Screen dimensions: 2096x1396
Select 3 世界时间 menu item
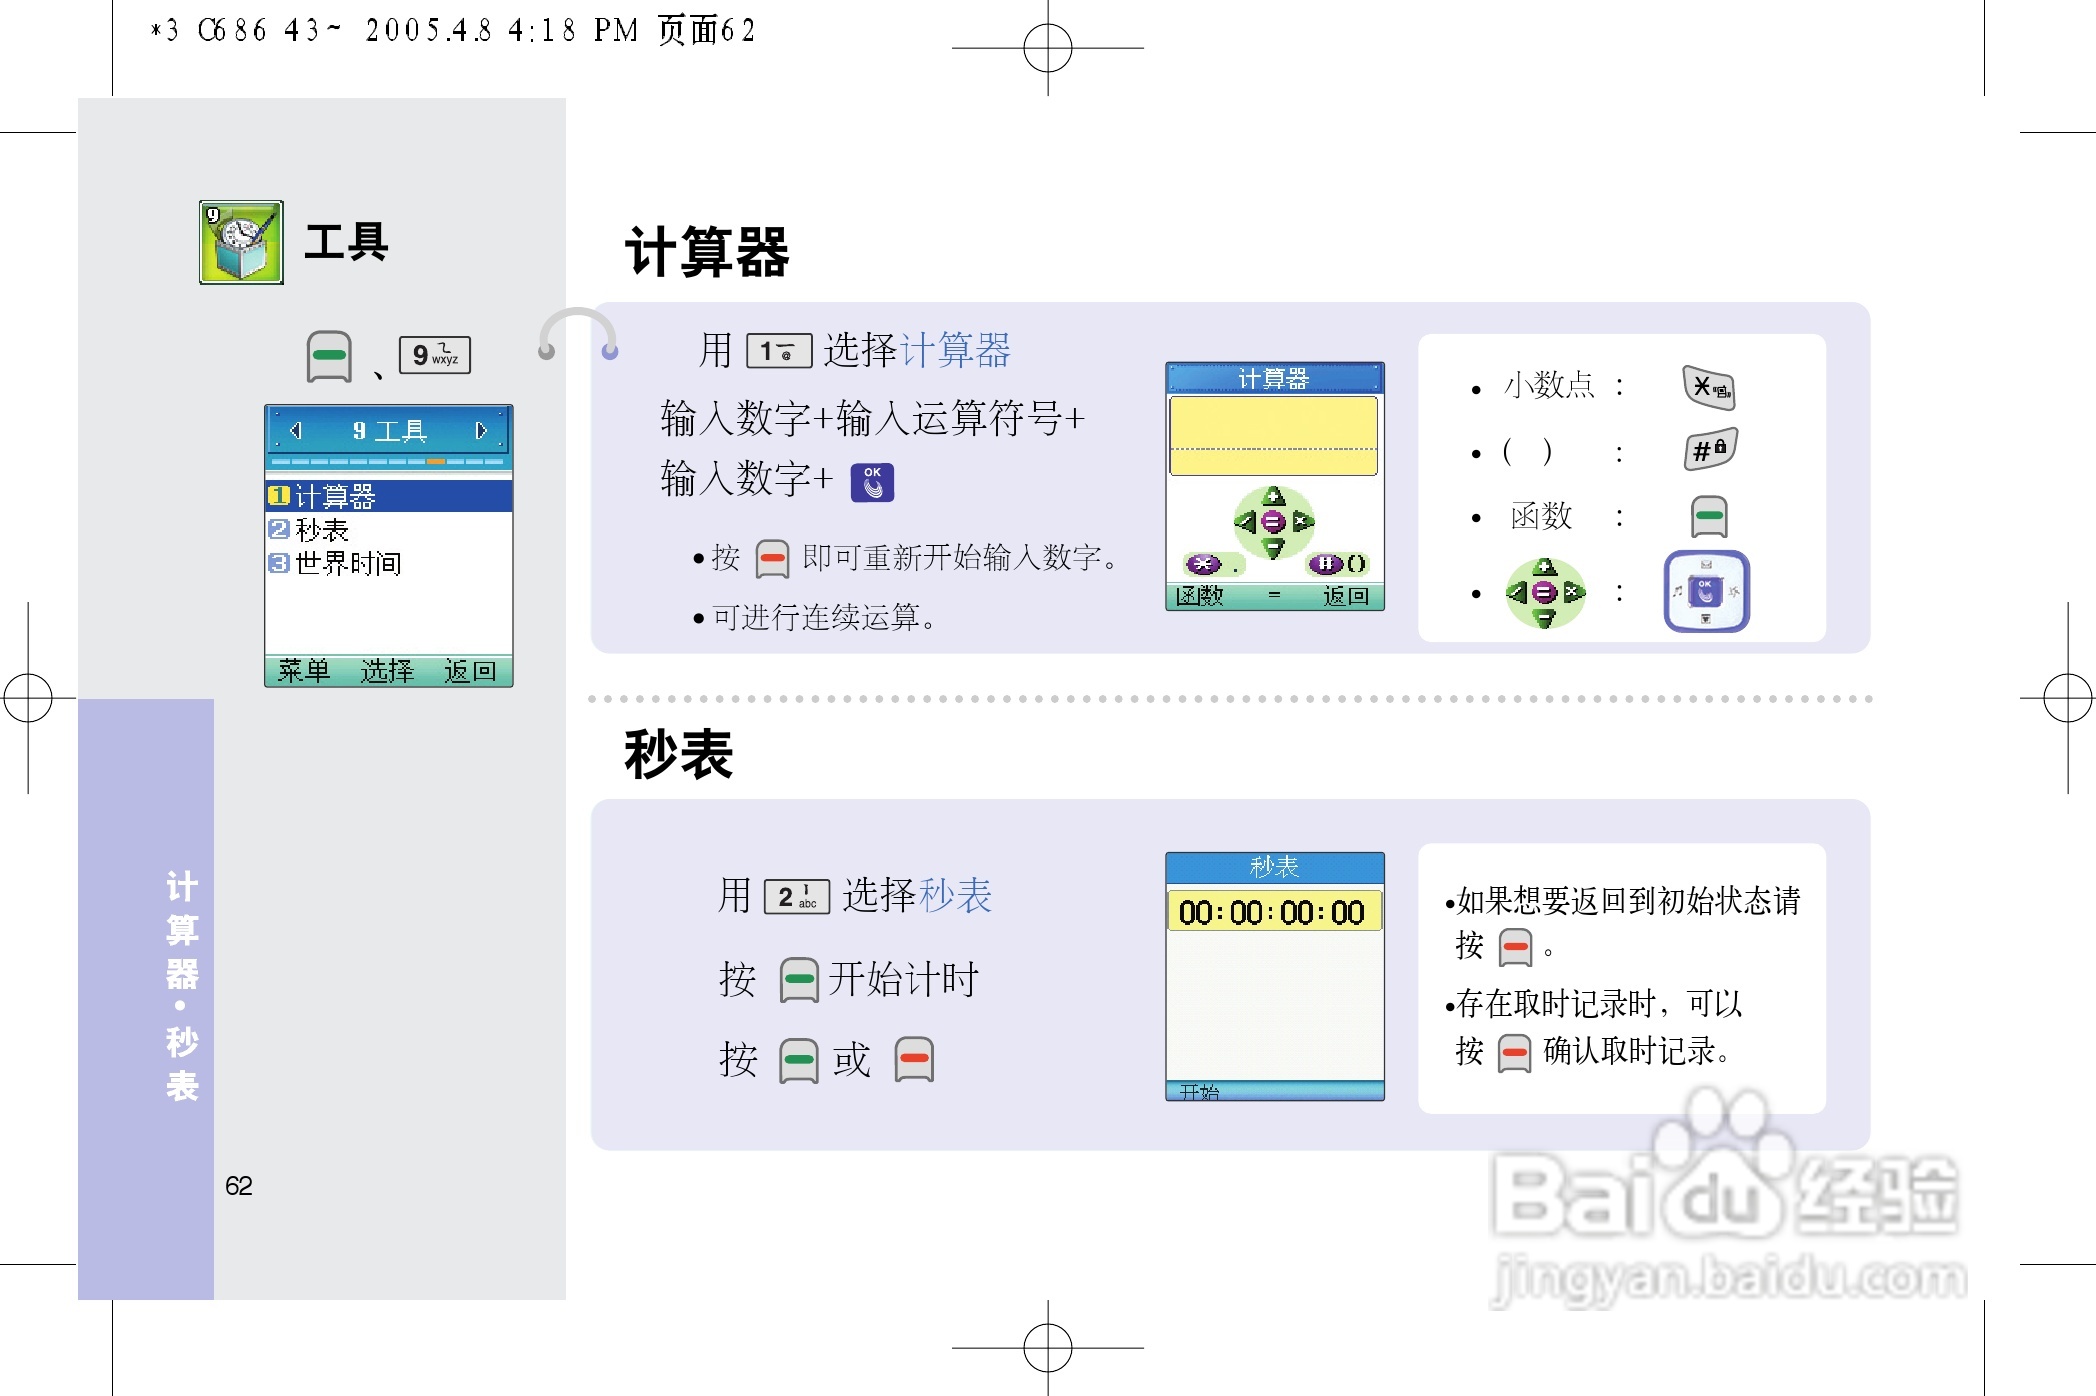pos(389,563)
